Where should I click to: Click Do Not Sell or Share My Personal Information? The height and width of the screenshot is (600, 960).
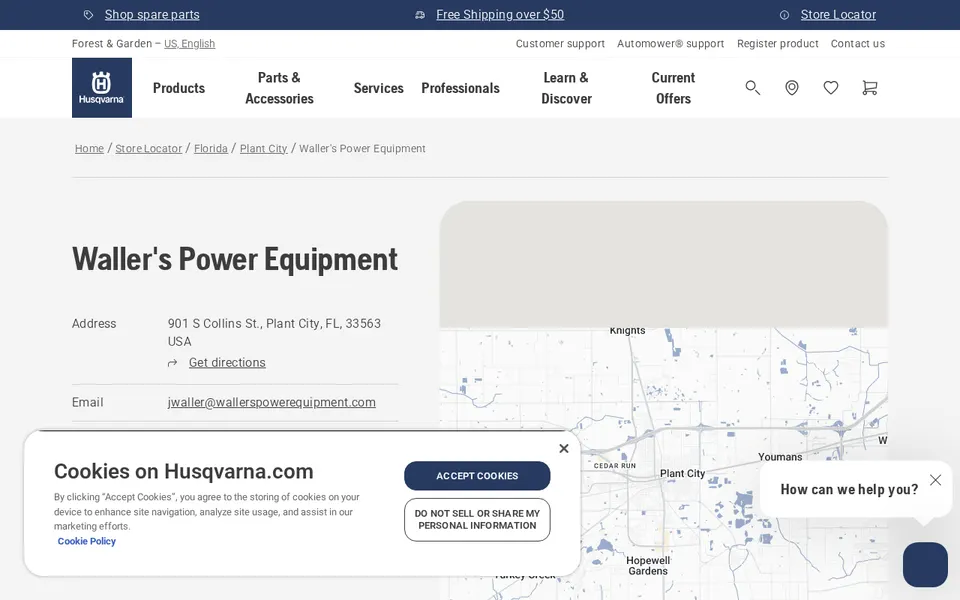(477, 520)
